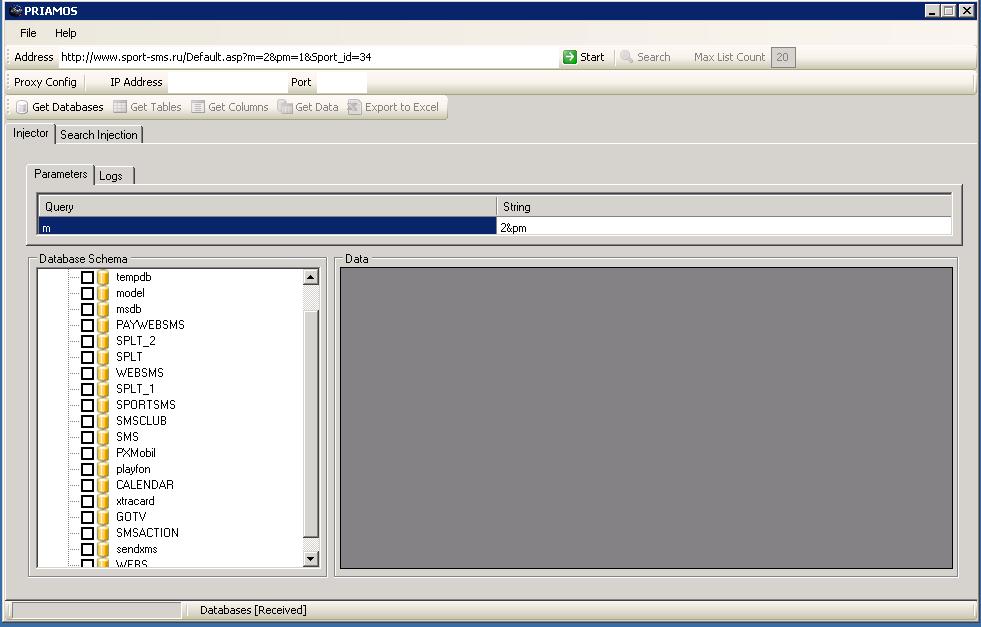Switch to the Injector tab
Screen dimensions: 981x627
[31, 133]
